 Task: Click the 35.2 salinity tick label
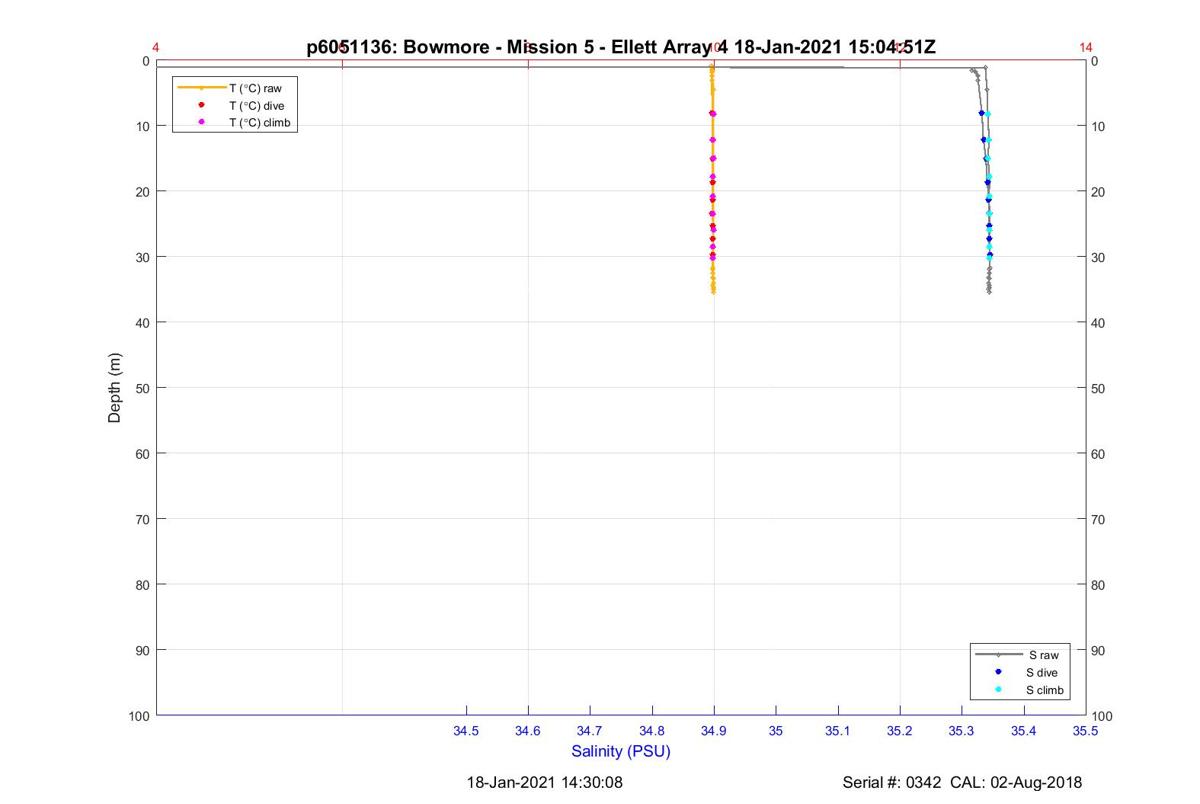coord(900,732)
